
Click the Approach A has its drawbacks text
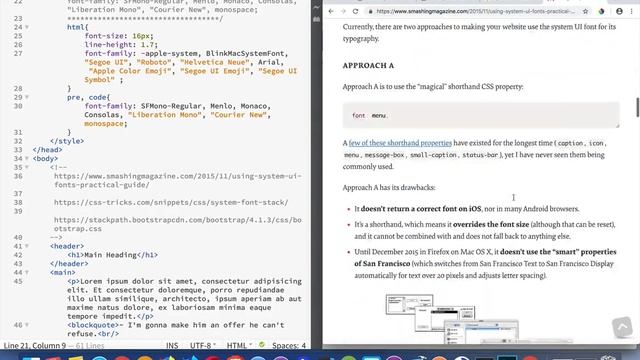click(389, 188)
